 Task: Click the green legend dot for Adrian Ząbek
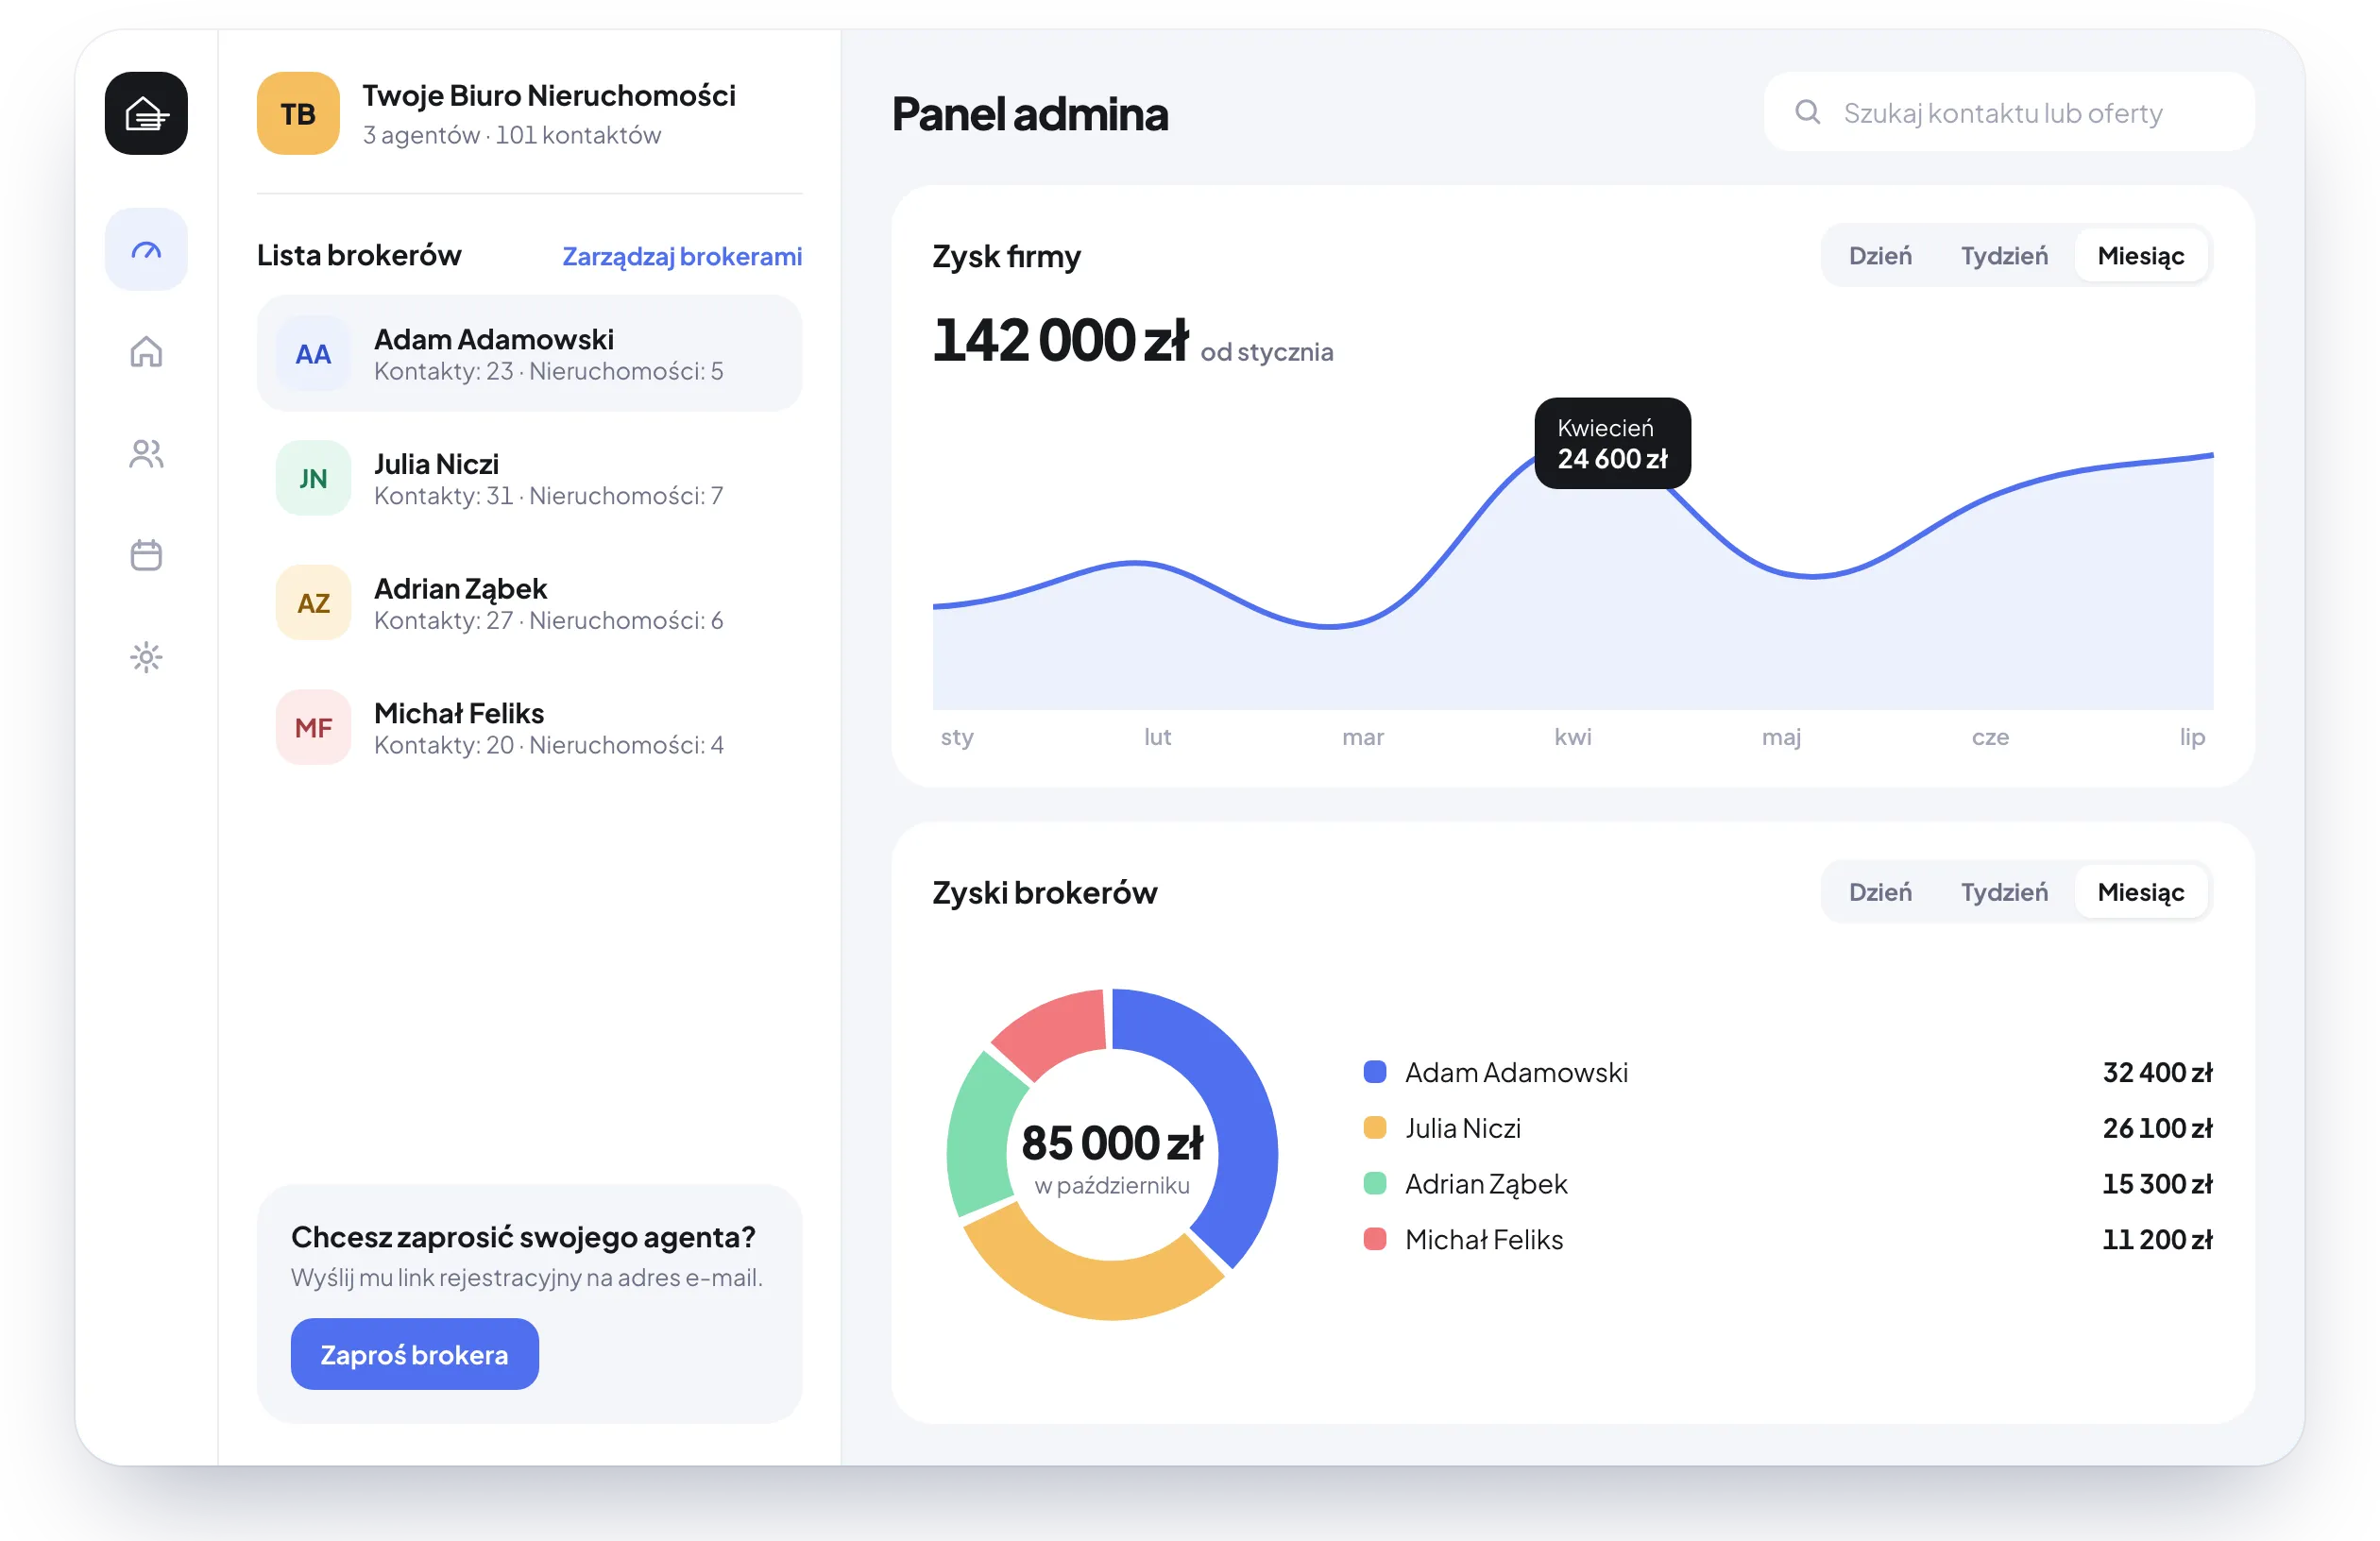(x=1375, y=1184)
